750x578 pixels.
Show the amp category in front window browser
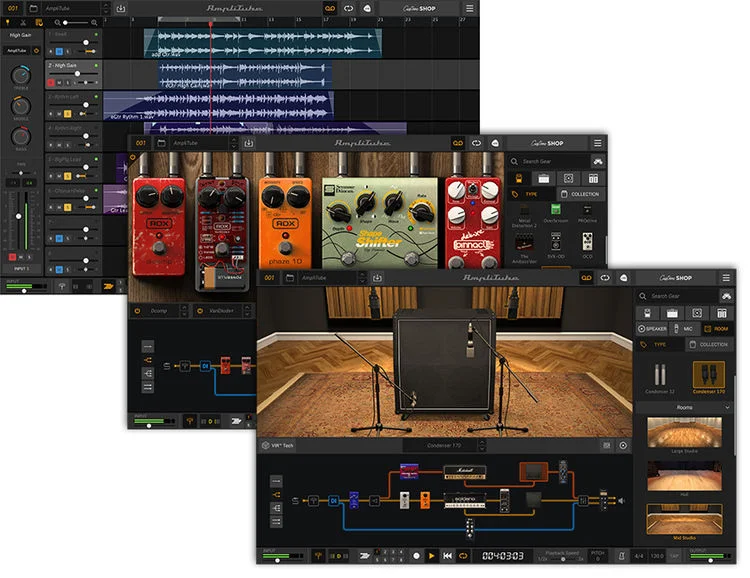672,313
